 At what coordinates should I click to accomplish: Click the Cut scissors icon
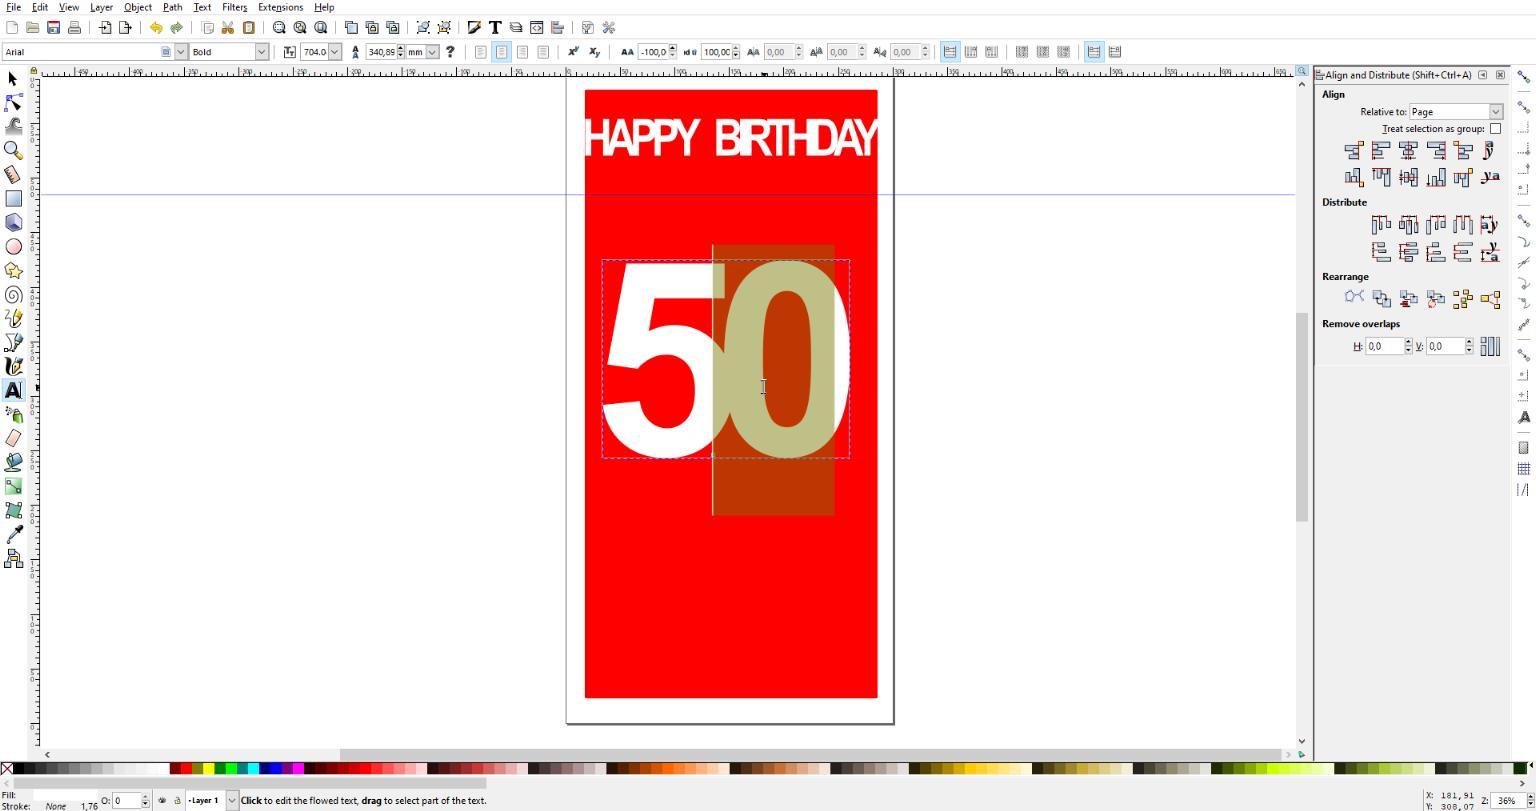[228, 28]
